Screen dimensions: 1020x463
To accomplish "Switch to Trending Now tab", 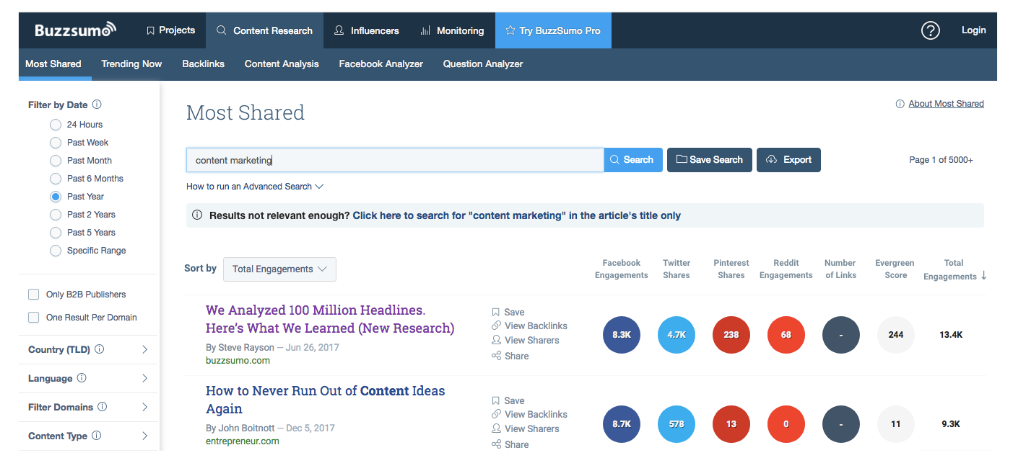I will coord(131,64).
